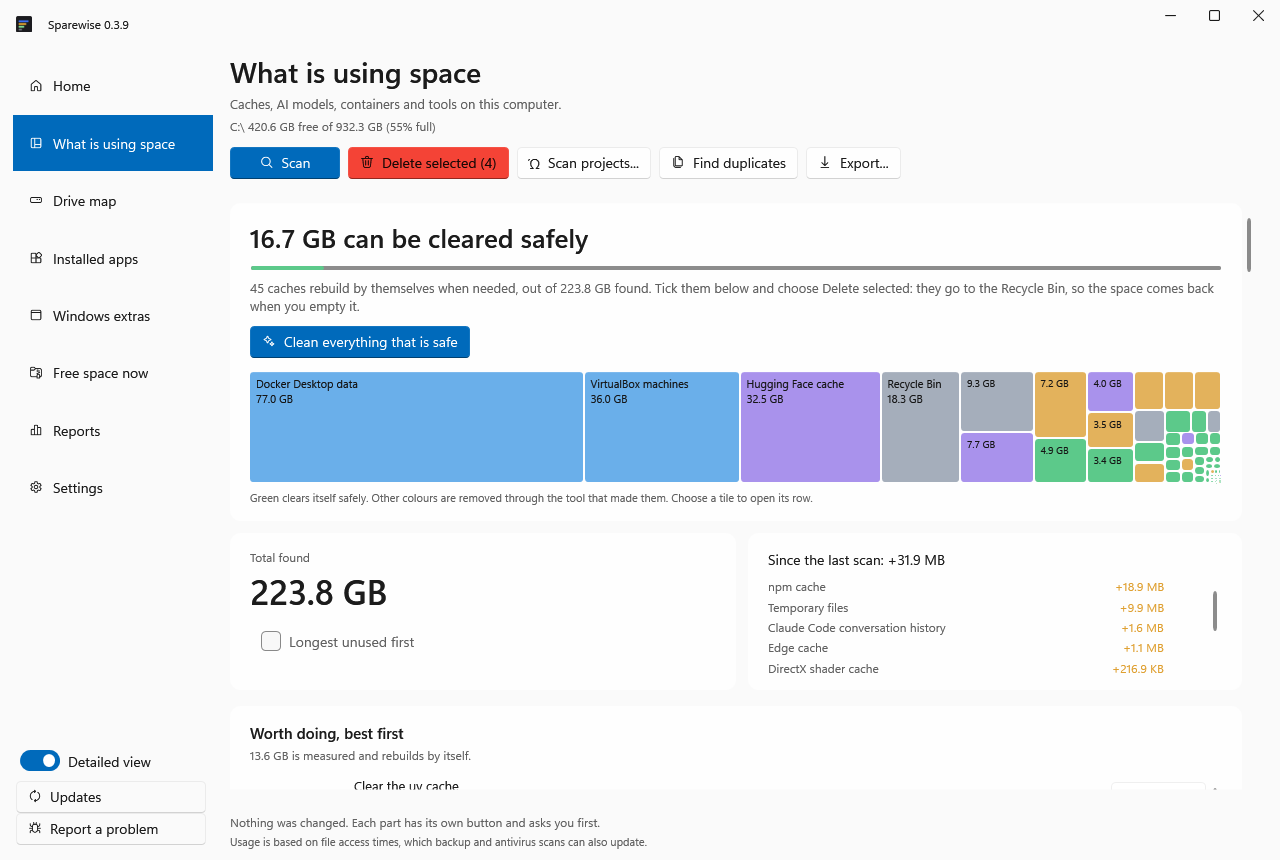Open the Recycle Bin tile in the treemap
1280x860 pixels.
point(920,427)
